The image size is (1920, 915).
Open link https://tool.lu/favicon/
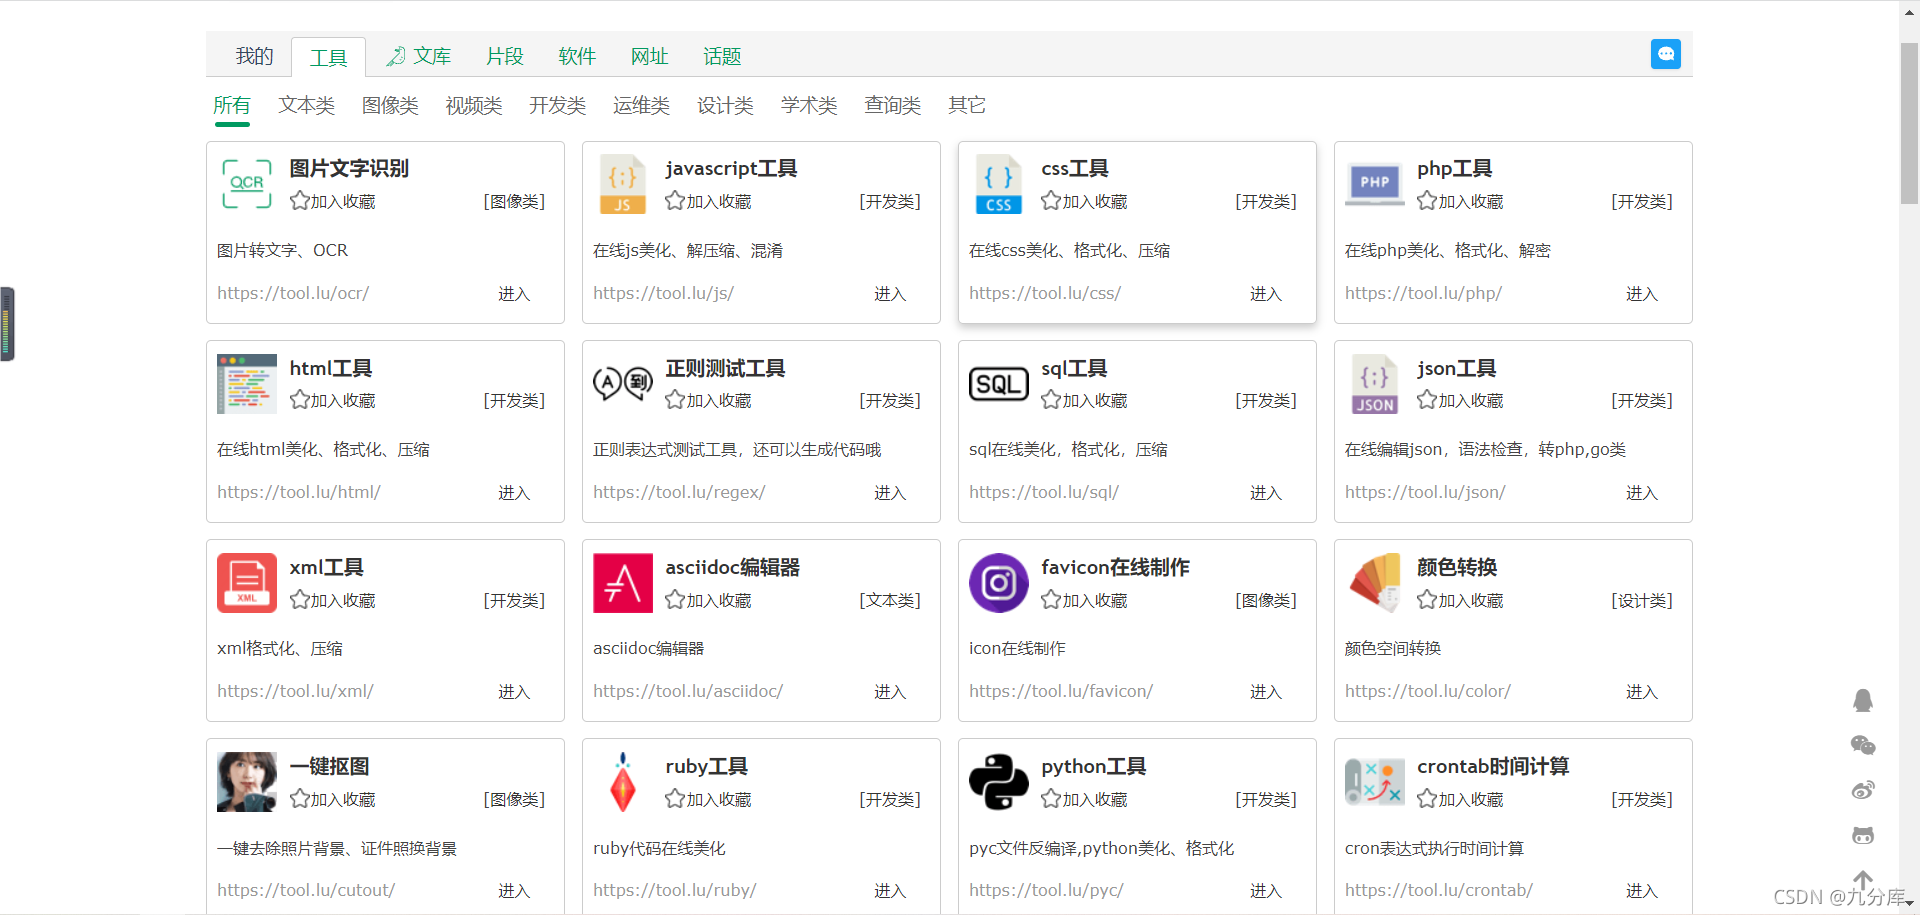click(1061, 691)
